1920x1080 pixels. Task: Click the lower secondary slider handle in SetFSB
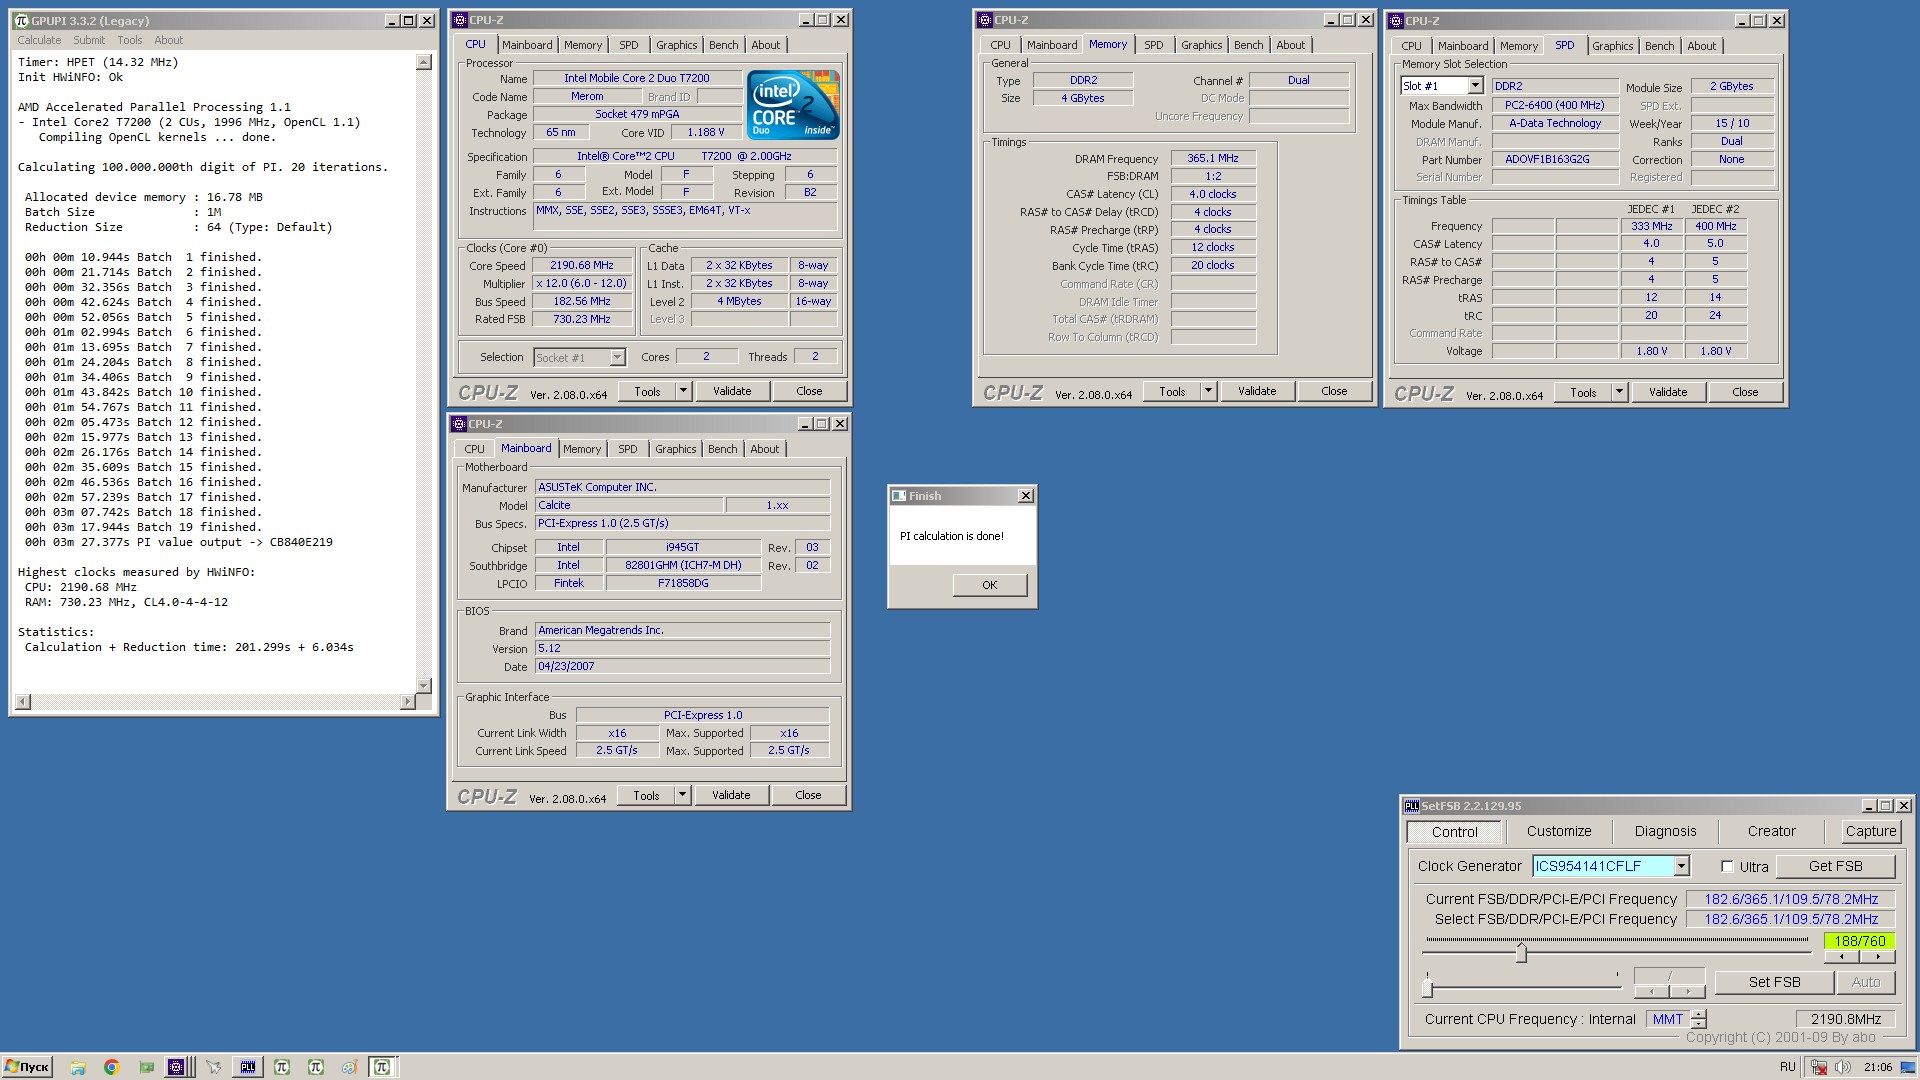(1427, 987)
